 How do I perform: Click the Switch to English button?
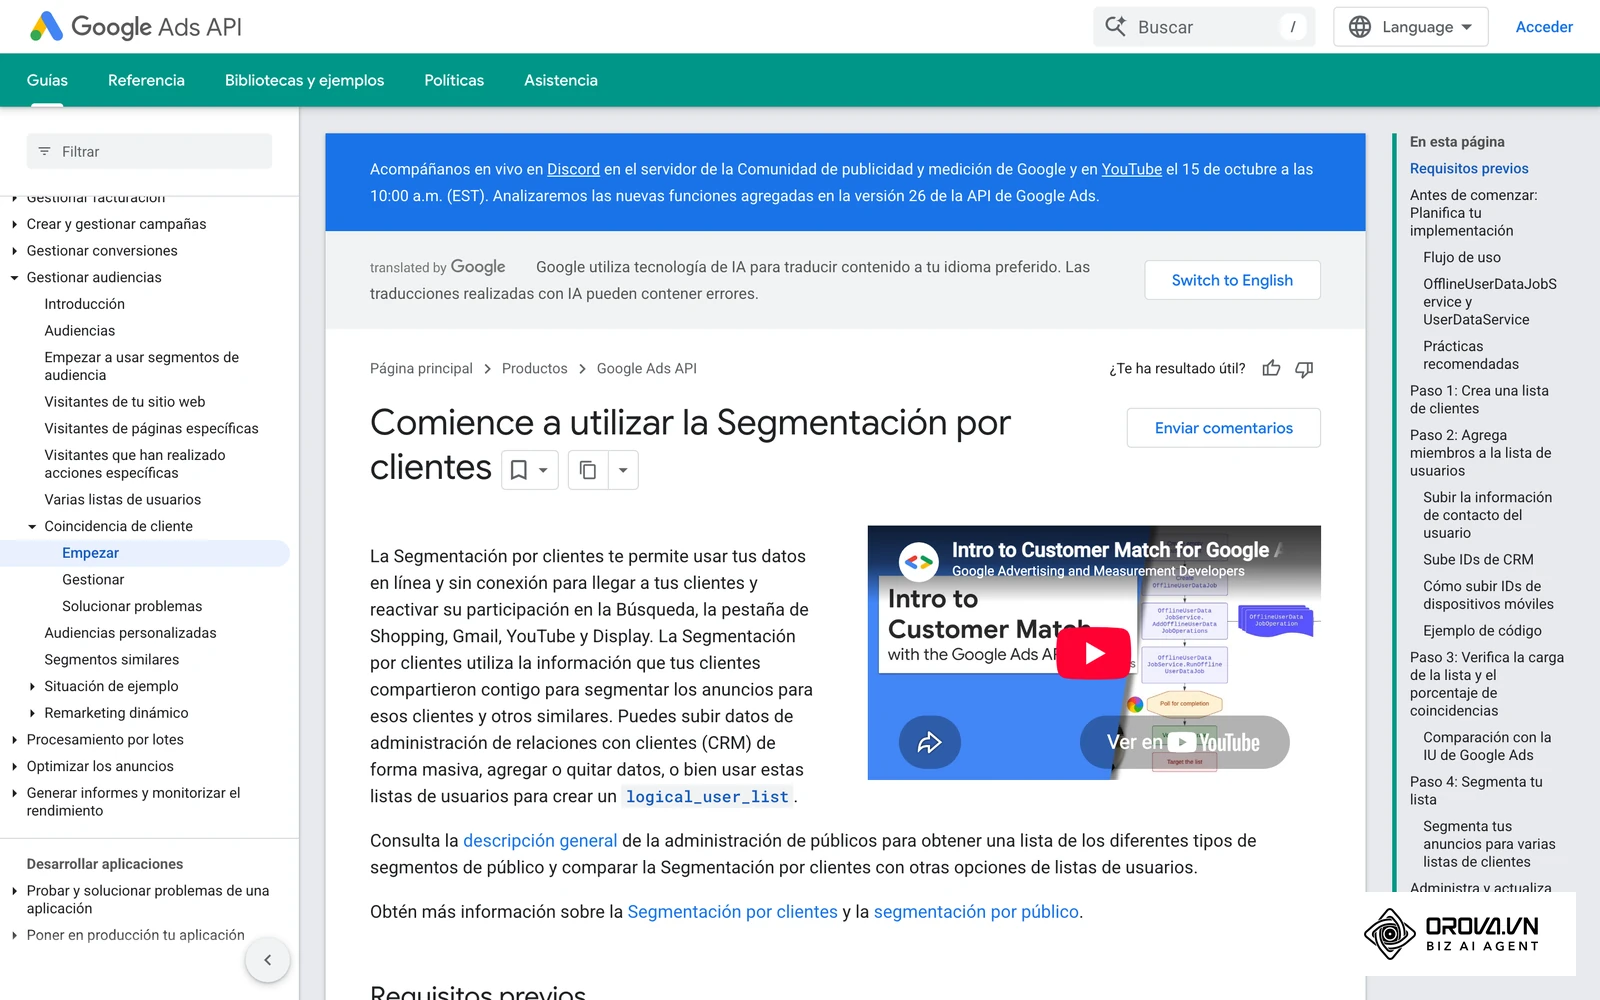click(1232, 280)
